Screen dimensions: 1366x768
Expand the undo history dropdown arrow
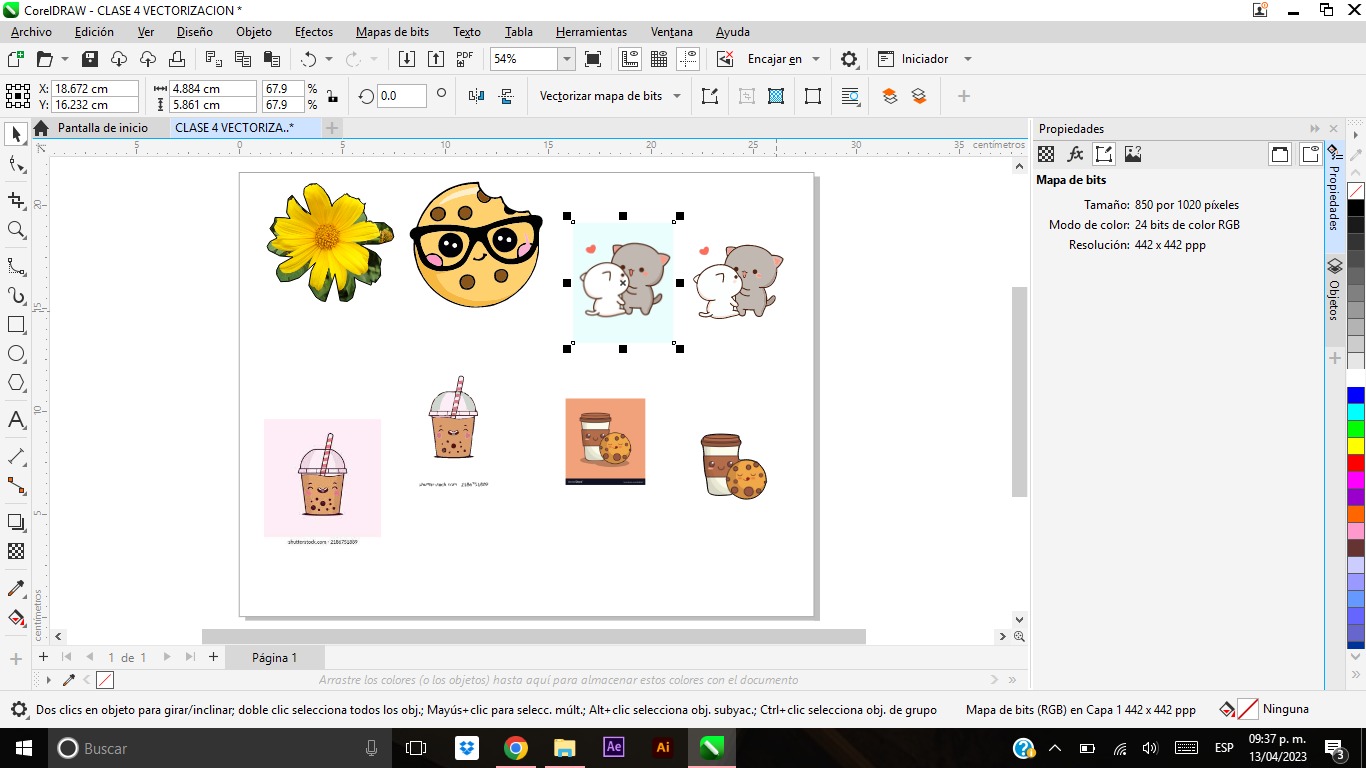coord(328,59)
